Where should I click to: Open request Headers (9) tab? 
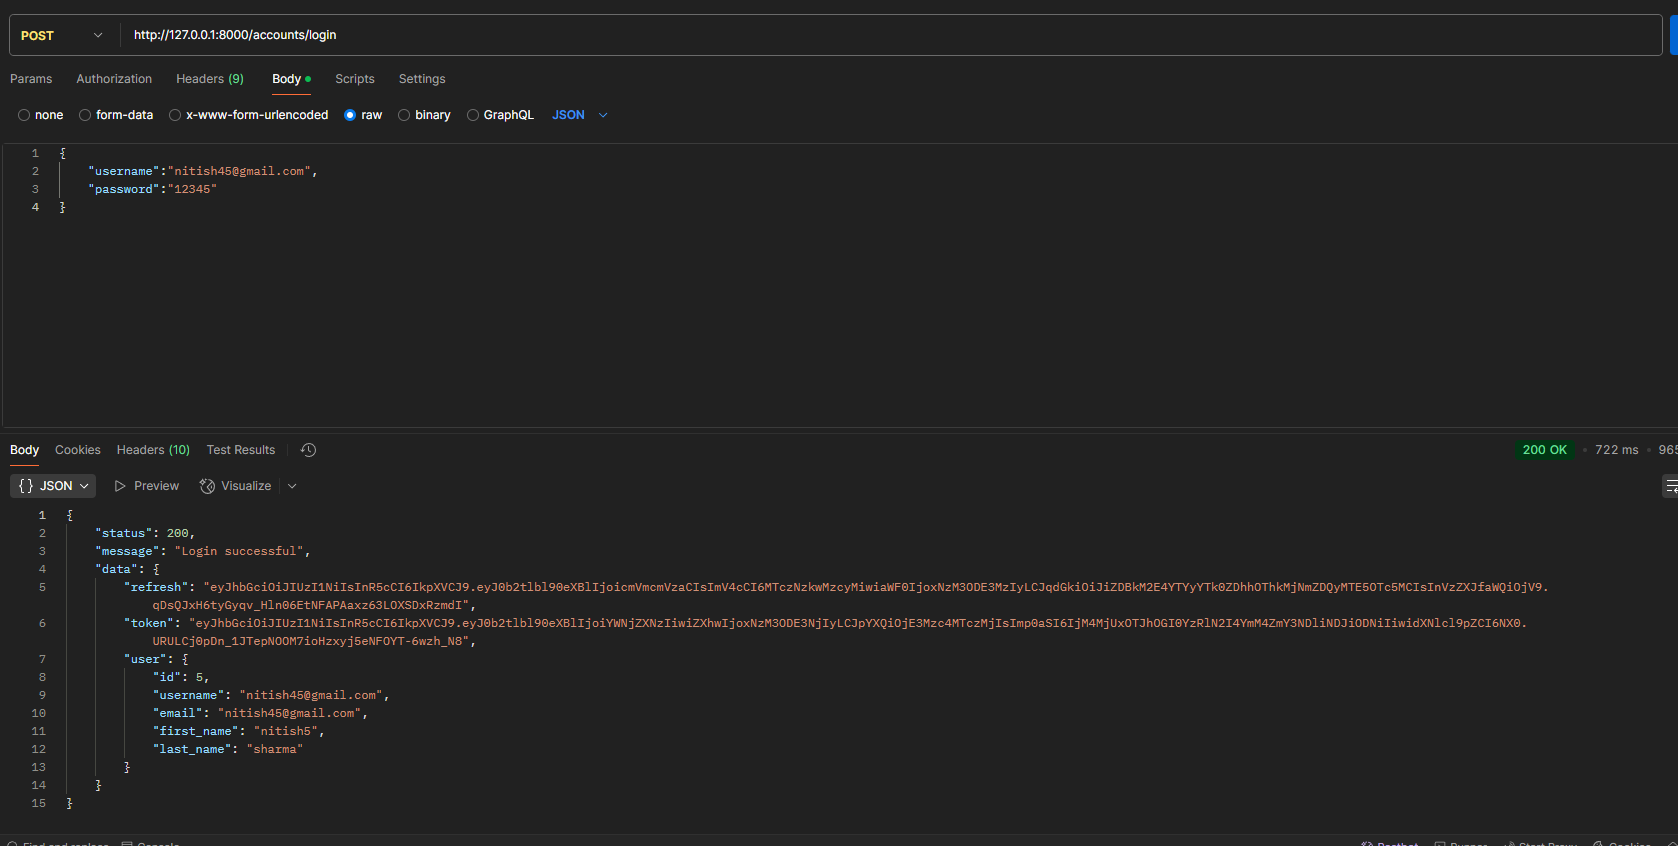point(210,79)
